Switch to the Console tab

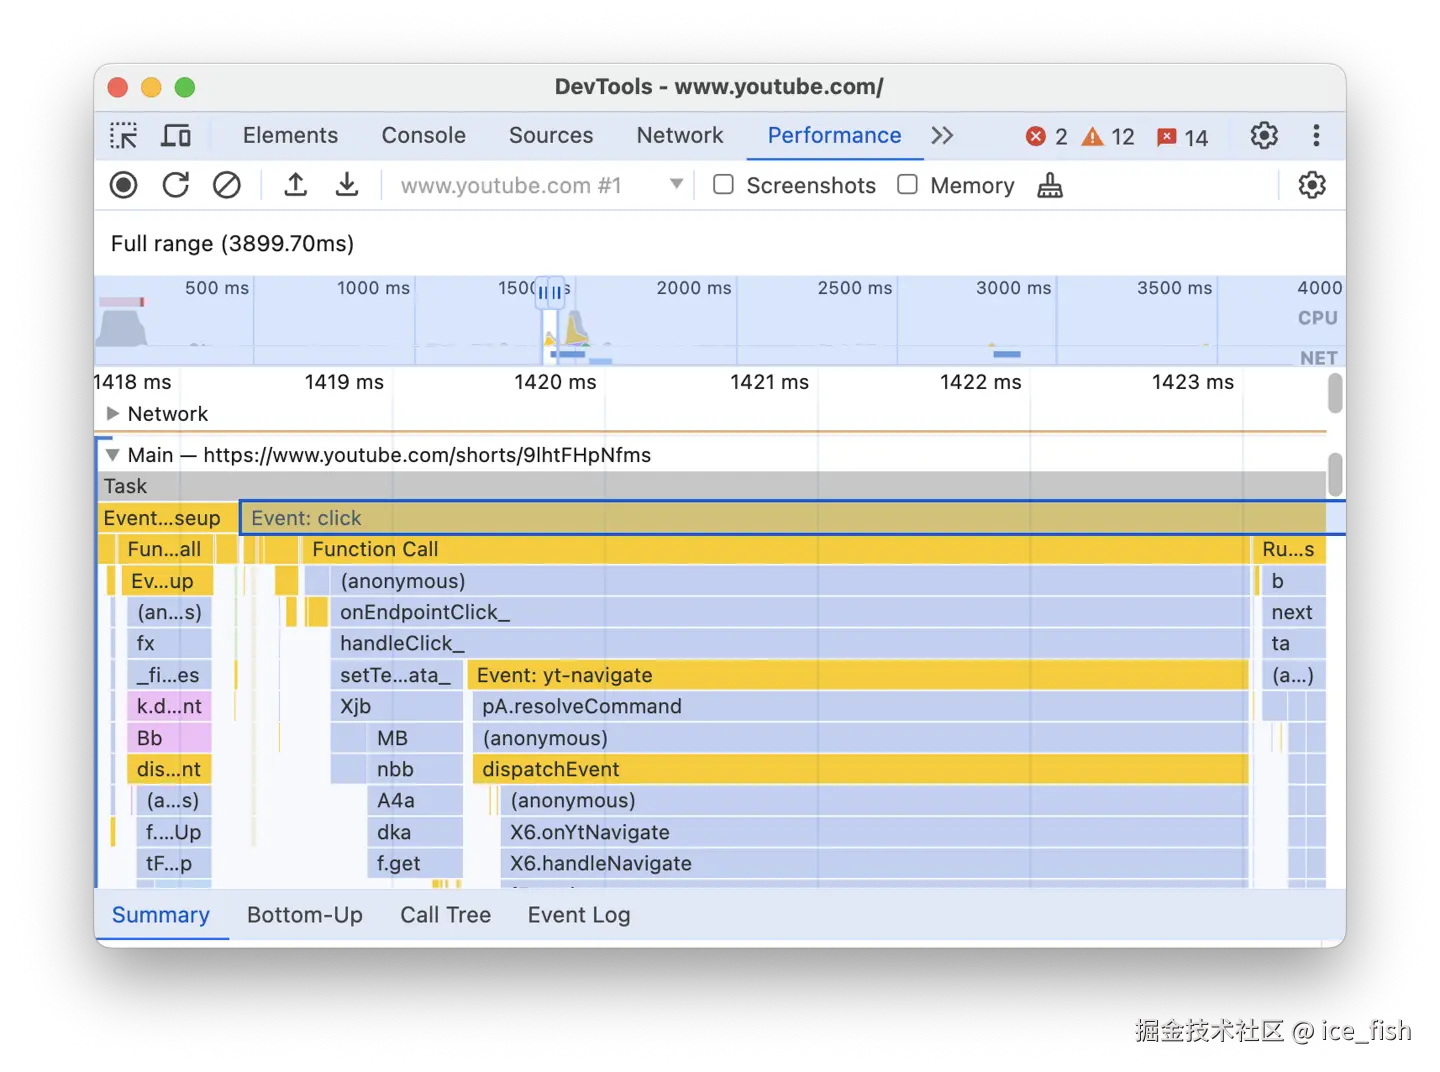[423, 135]
